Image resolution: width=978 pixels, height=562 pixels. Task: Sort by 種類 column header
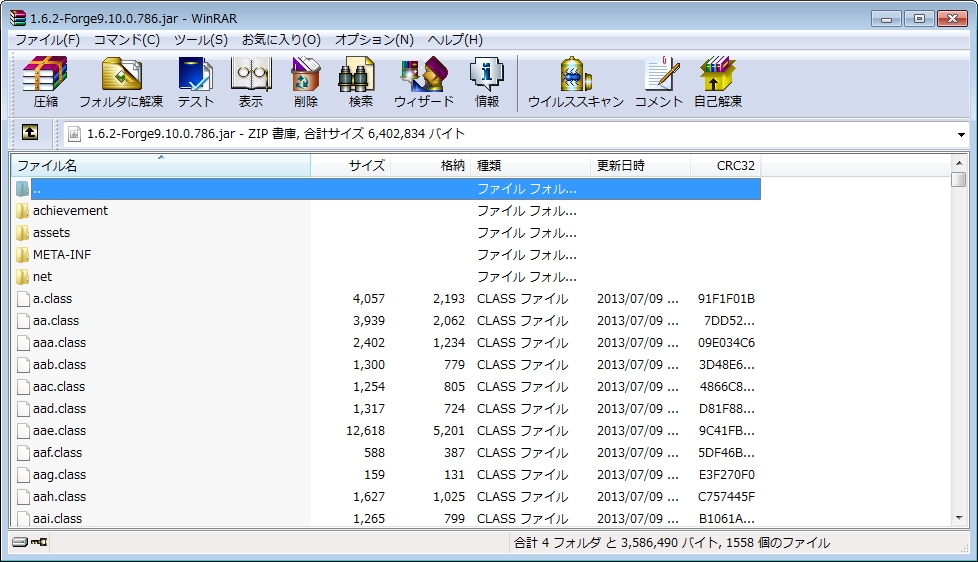point(530,165)
